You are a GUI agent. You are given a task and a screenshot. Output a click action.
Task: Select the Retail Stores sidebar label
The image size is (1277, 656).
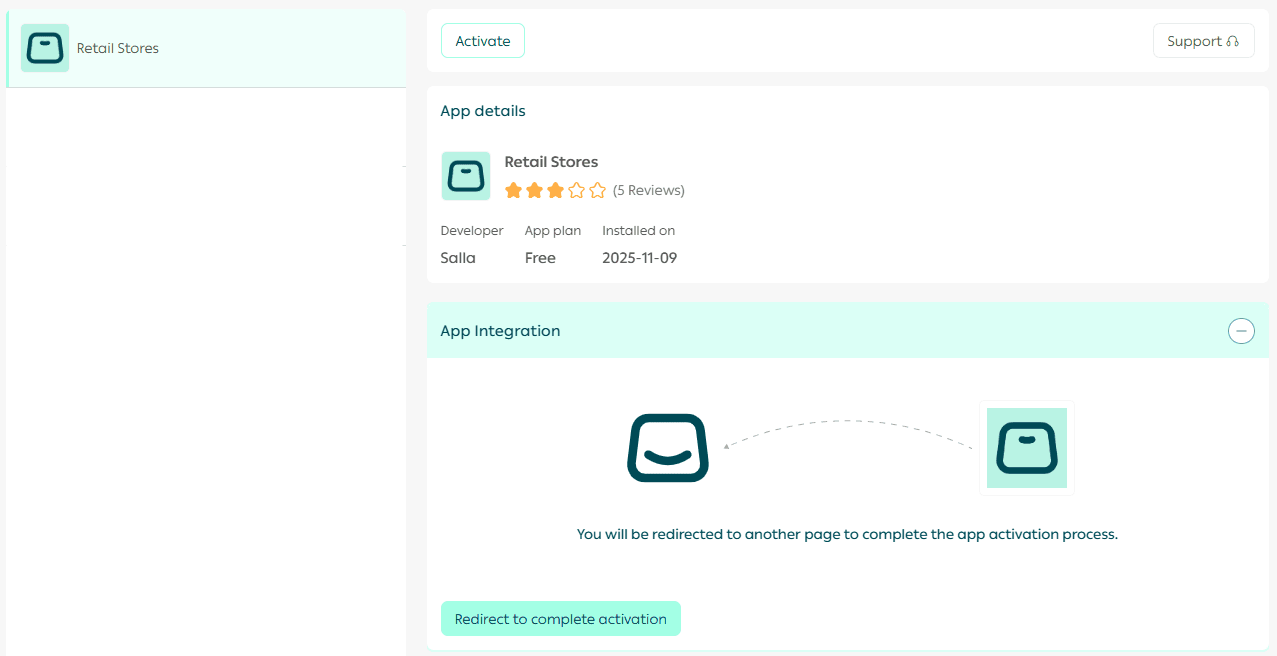118,48
